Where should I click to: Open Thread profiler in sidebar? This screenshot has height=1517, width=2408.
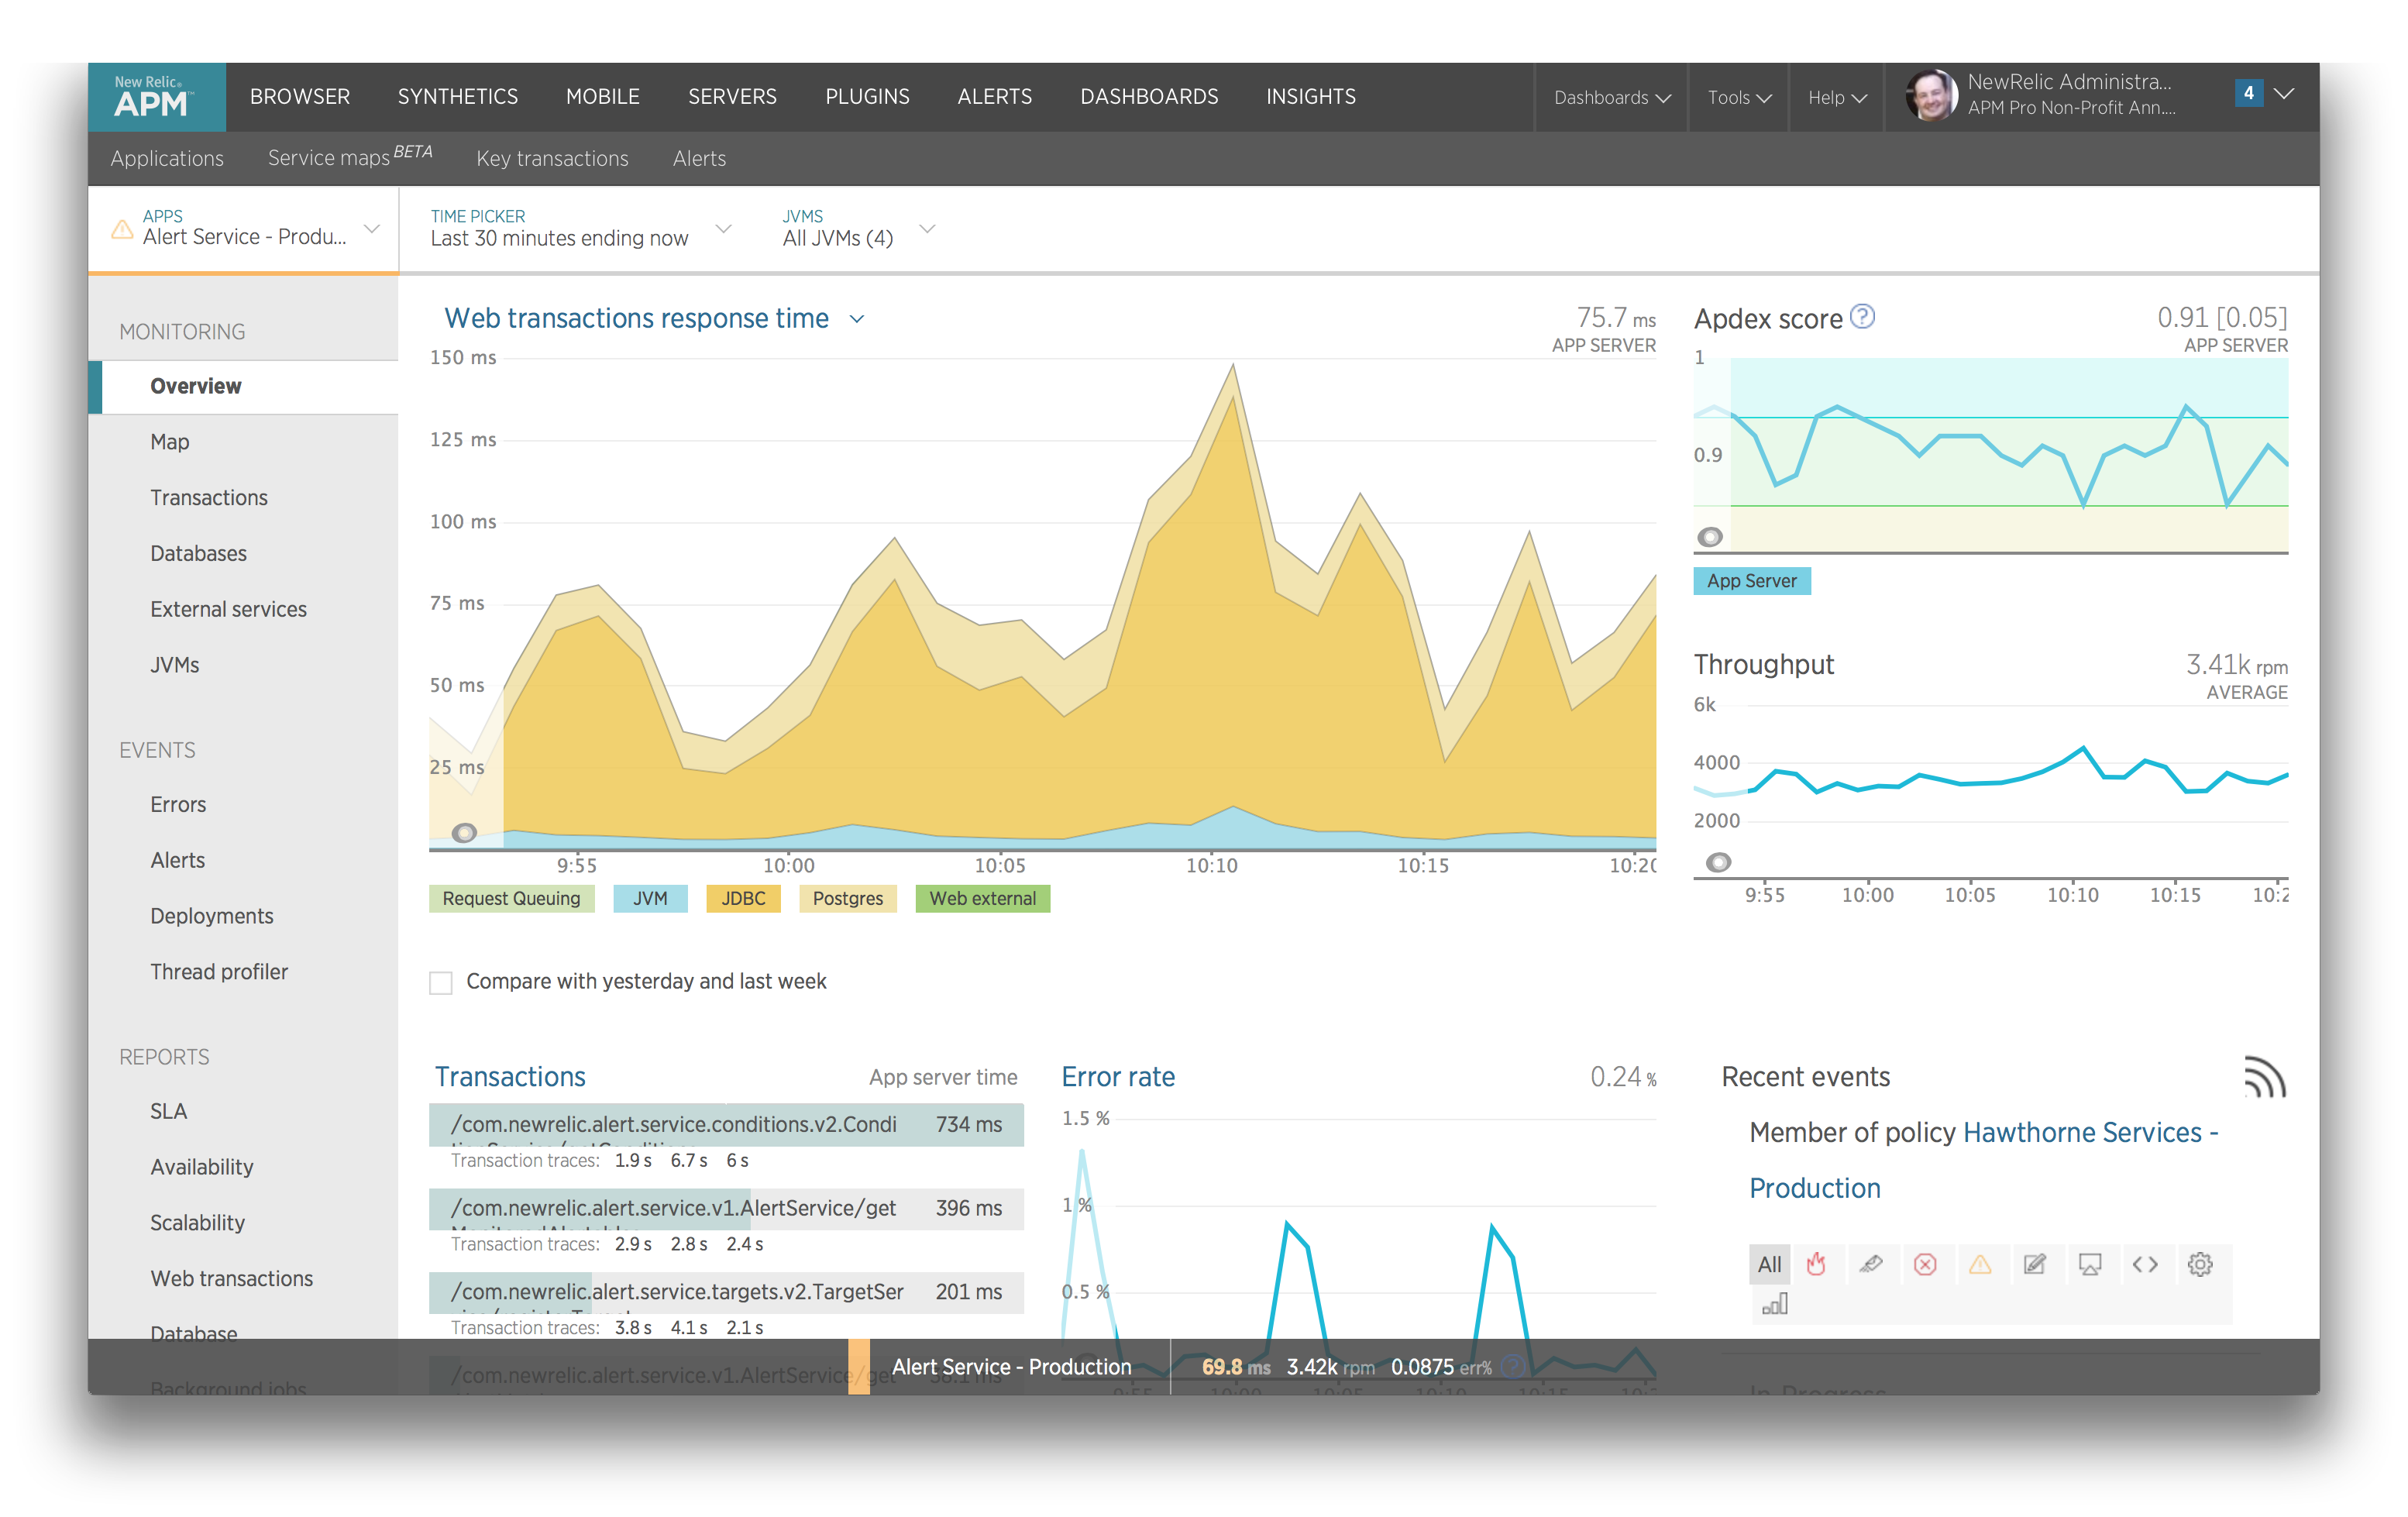219,972
